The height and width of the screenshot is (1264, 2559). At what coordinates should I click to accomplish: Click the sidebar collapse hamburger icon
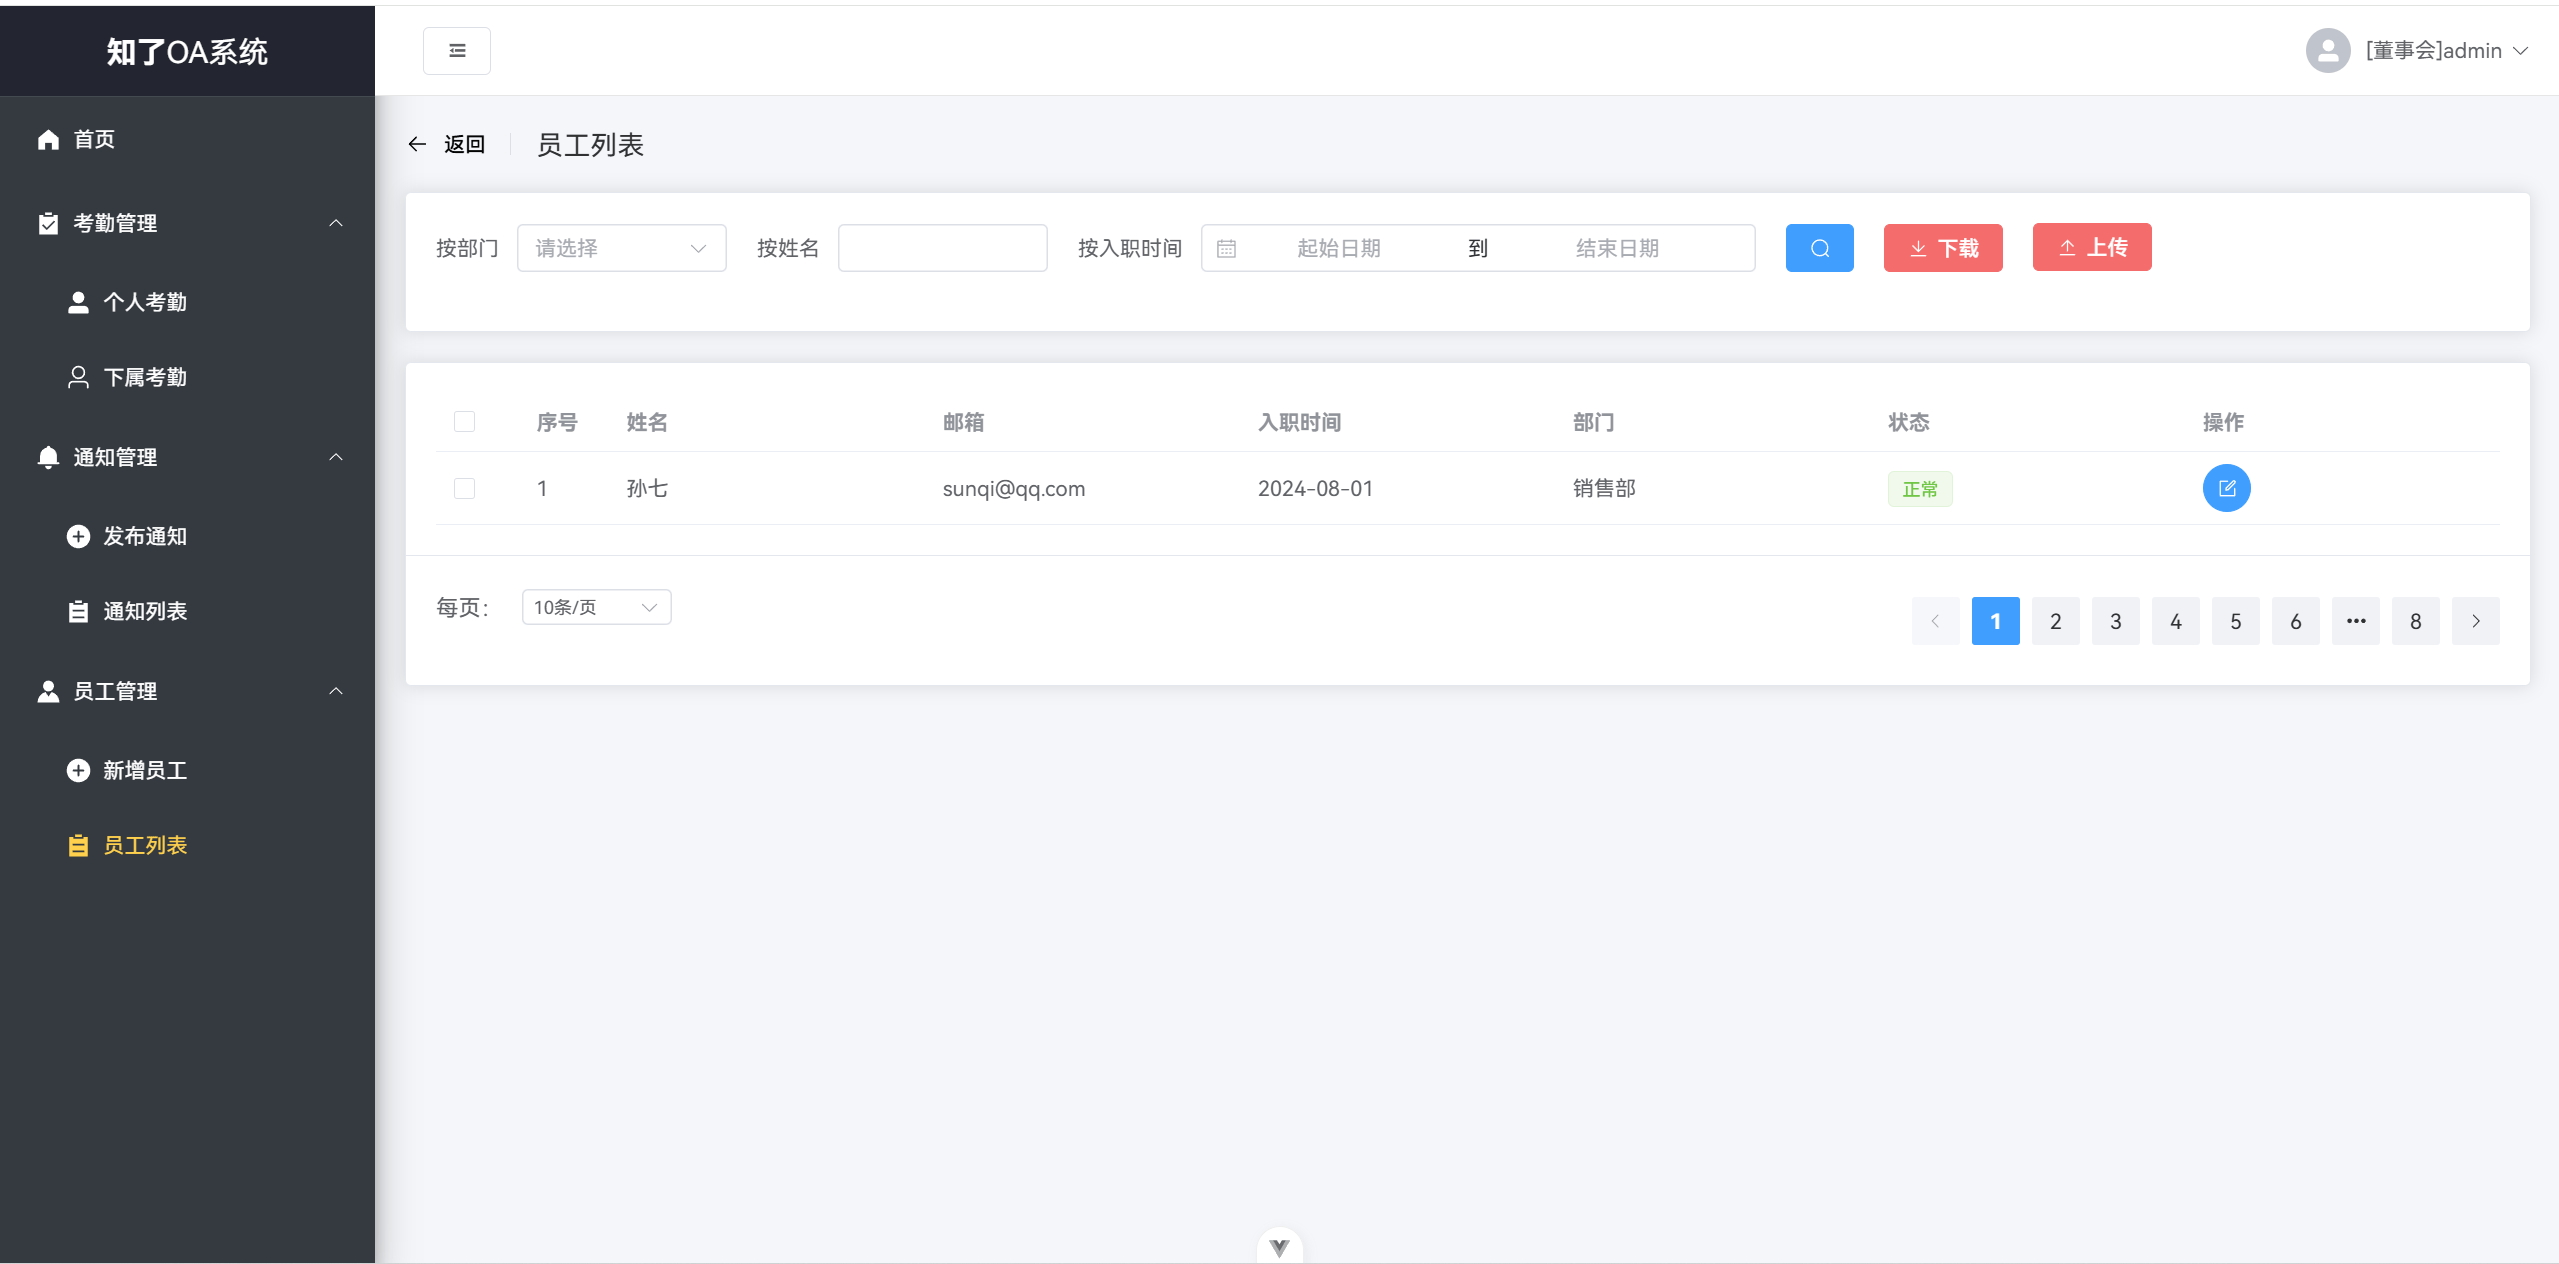pos(457,51)
